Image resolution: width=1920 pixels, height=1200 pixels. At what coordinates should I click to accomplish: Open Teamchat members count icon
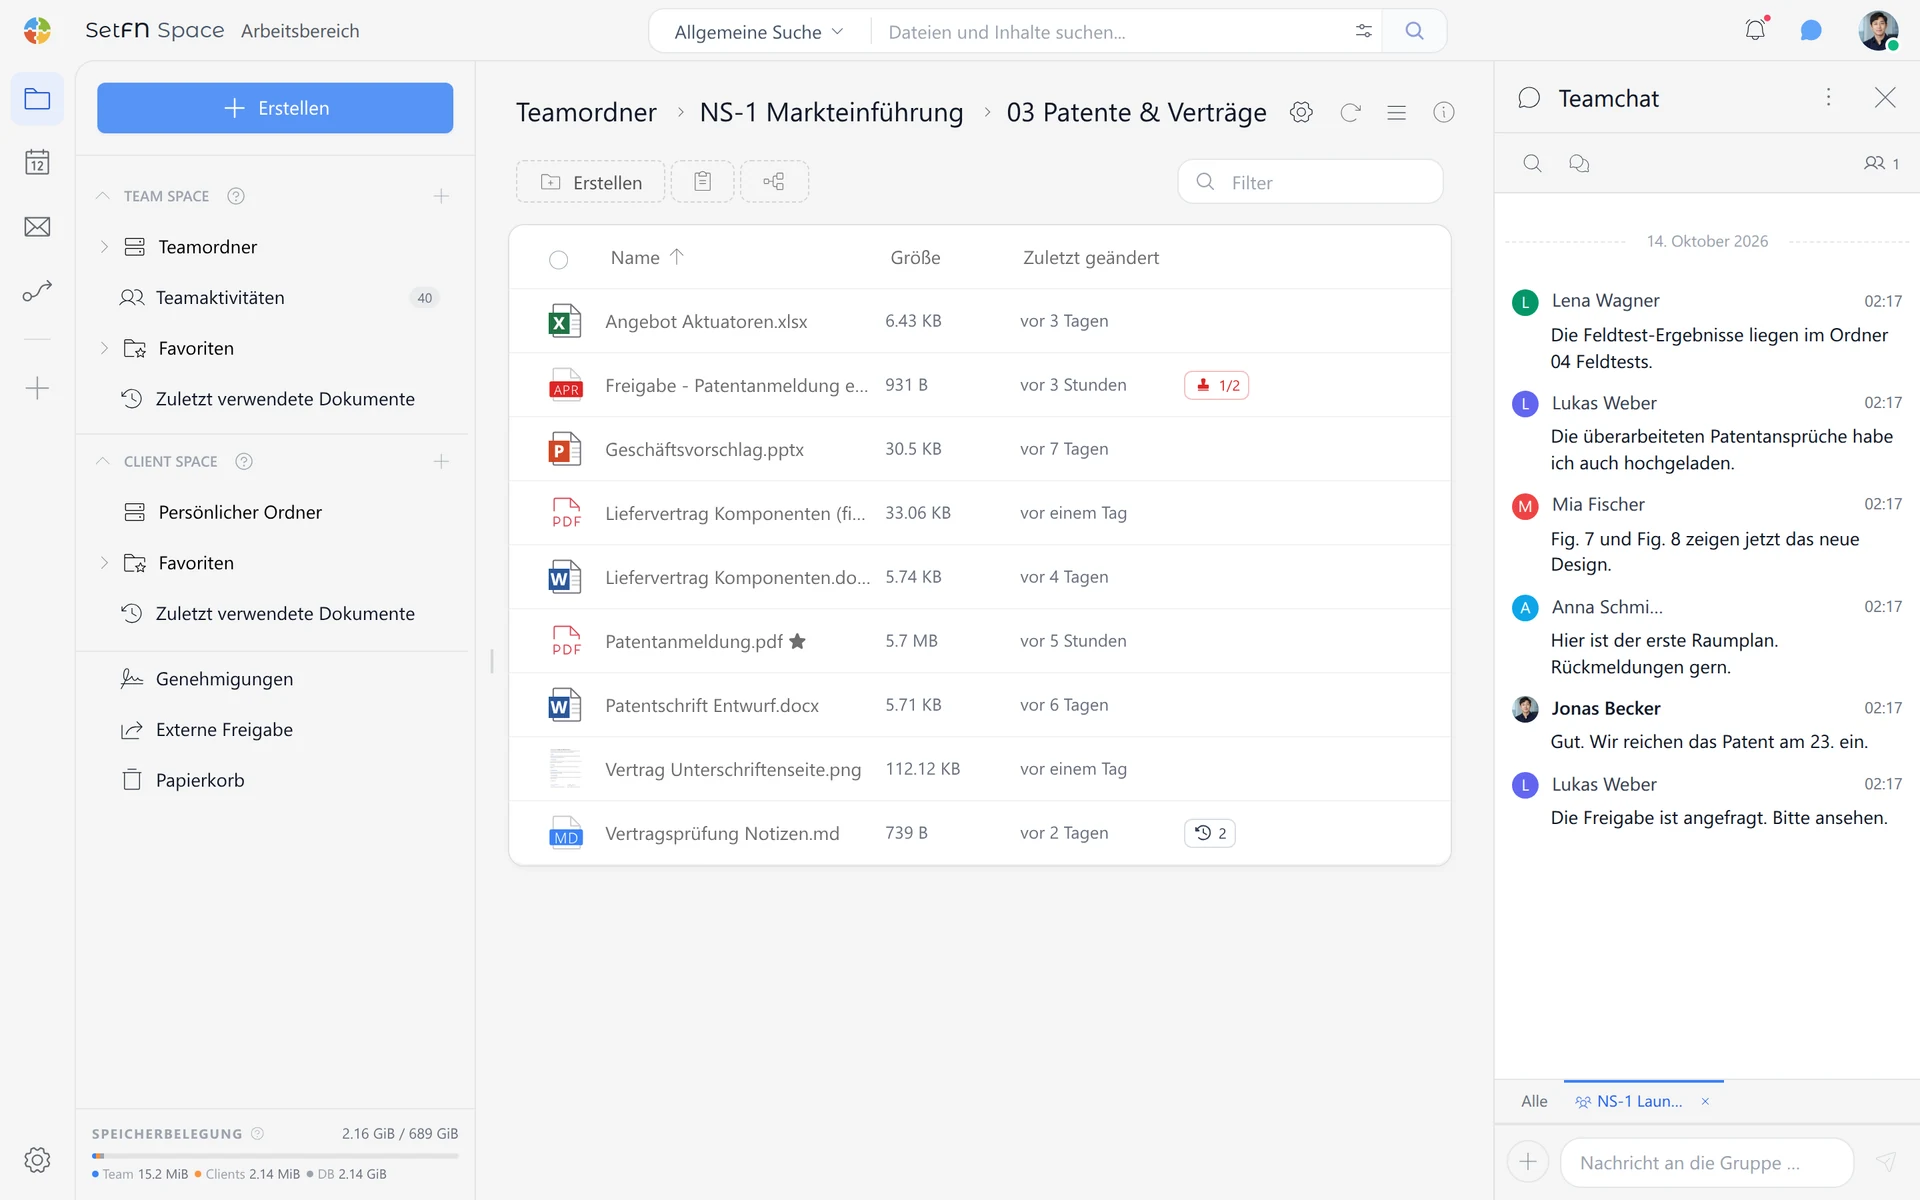click(1882, 163)
